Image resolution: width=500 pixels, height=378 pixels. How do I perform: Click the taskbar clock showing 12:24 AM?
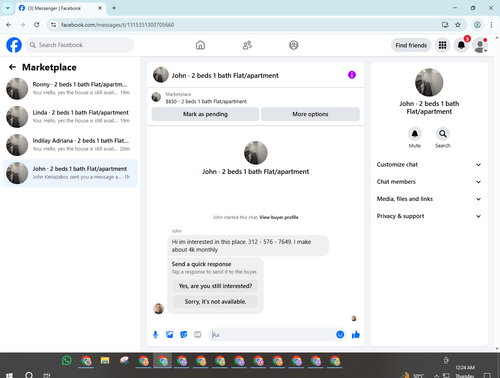(465, 367)
